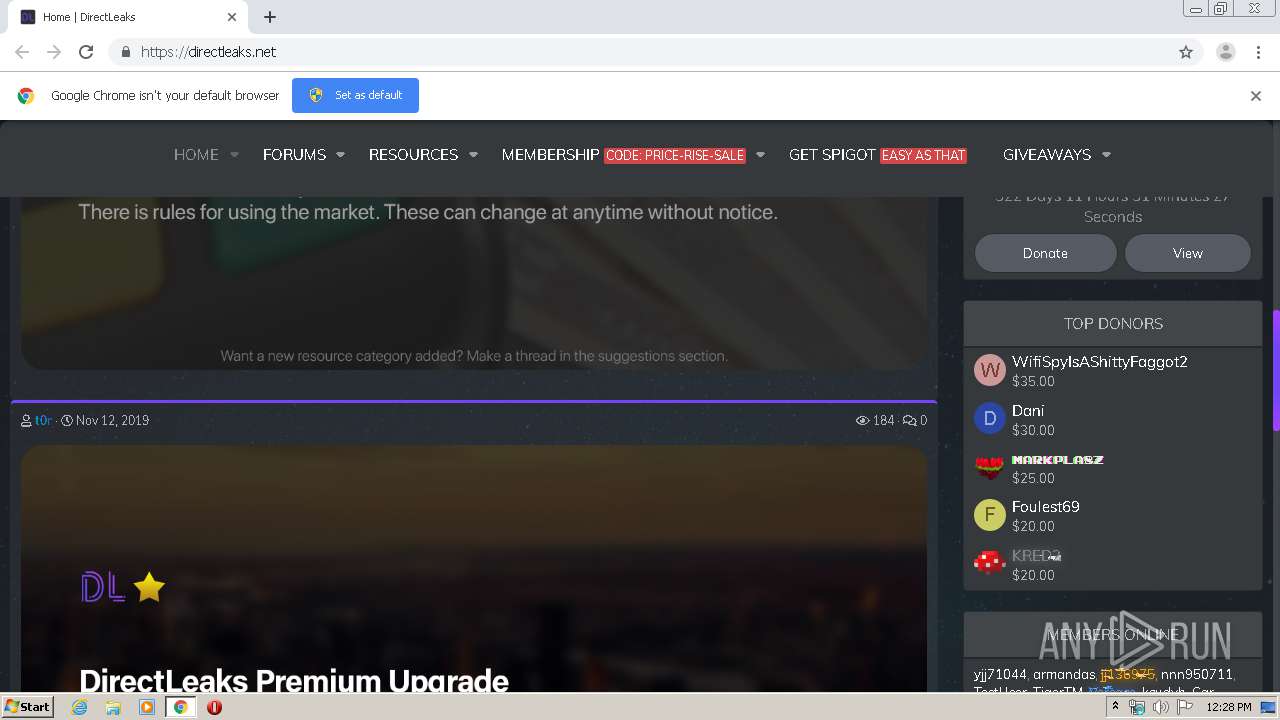Click the page vertical scrollbar thumb
The image size is (1280, 720).
point(1275,370)
